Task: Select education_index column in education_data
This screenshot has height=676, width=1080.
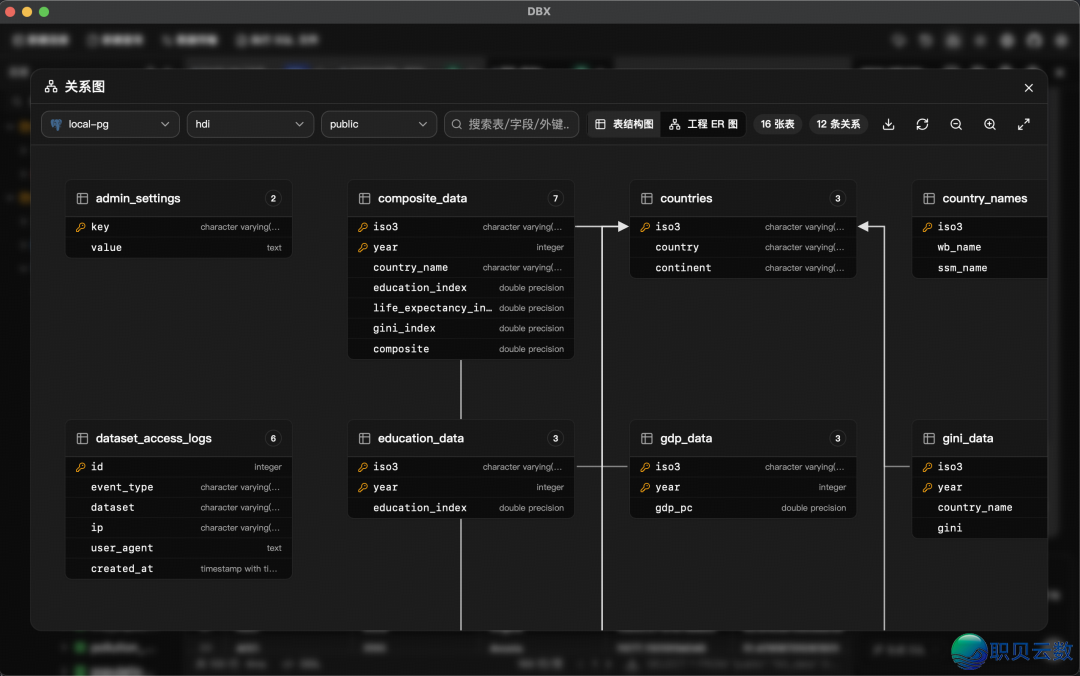Action: pyautogui.click(x=461, y=508)
